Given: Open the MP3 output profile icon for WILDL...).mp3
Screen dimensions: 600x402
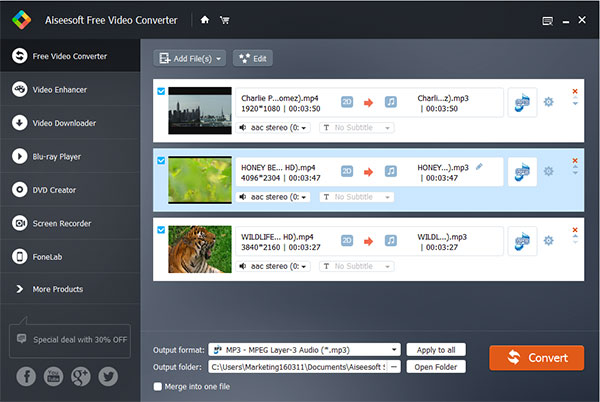Looking at the screenshot, I should click(522, 241).
